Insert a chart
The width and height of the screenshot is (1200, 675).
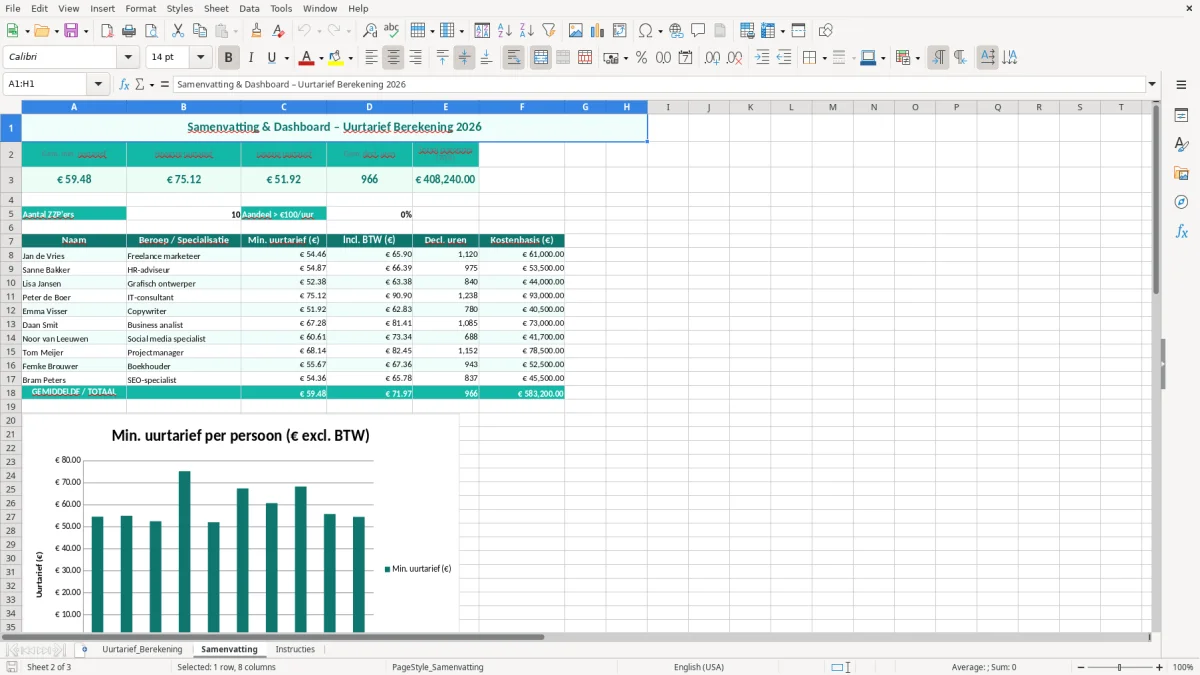[x=598, y=31]
